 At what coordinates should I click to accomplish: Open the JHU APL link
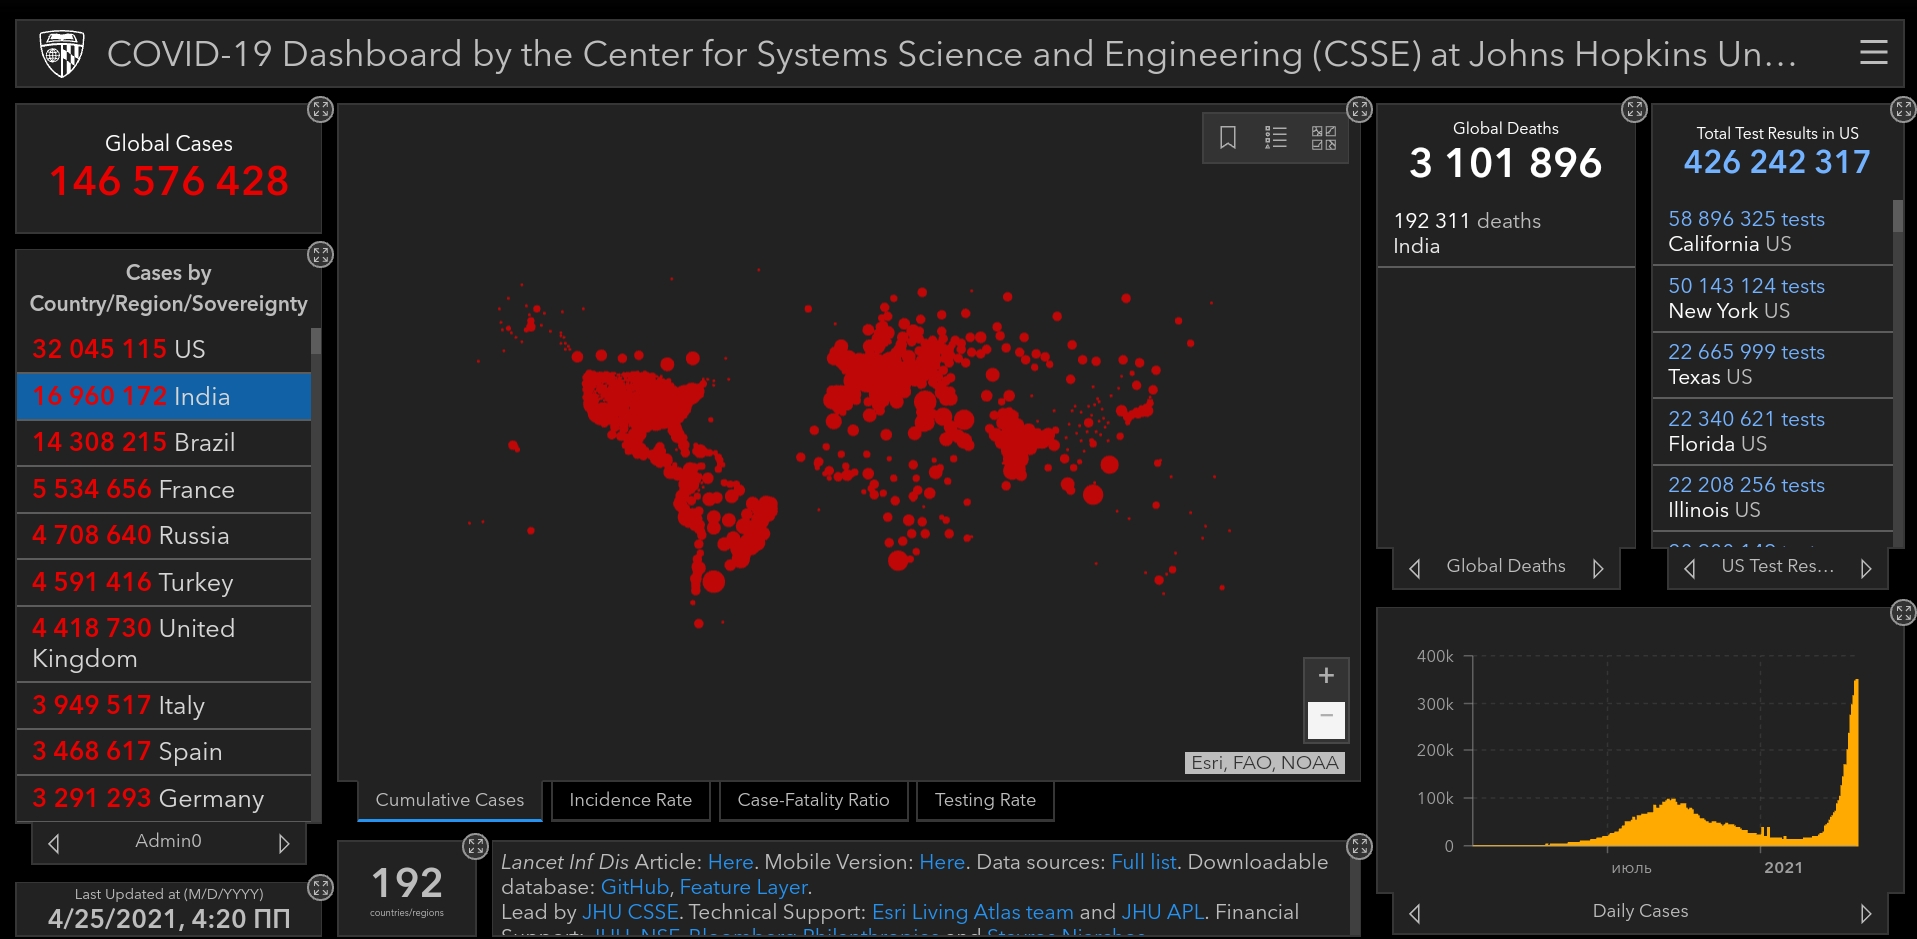[1163, 912]
